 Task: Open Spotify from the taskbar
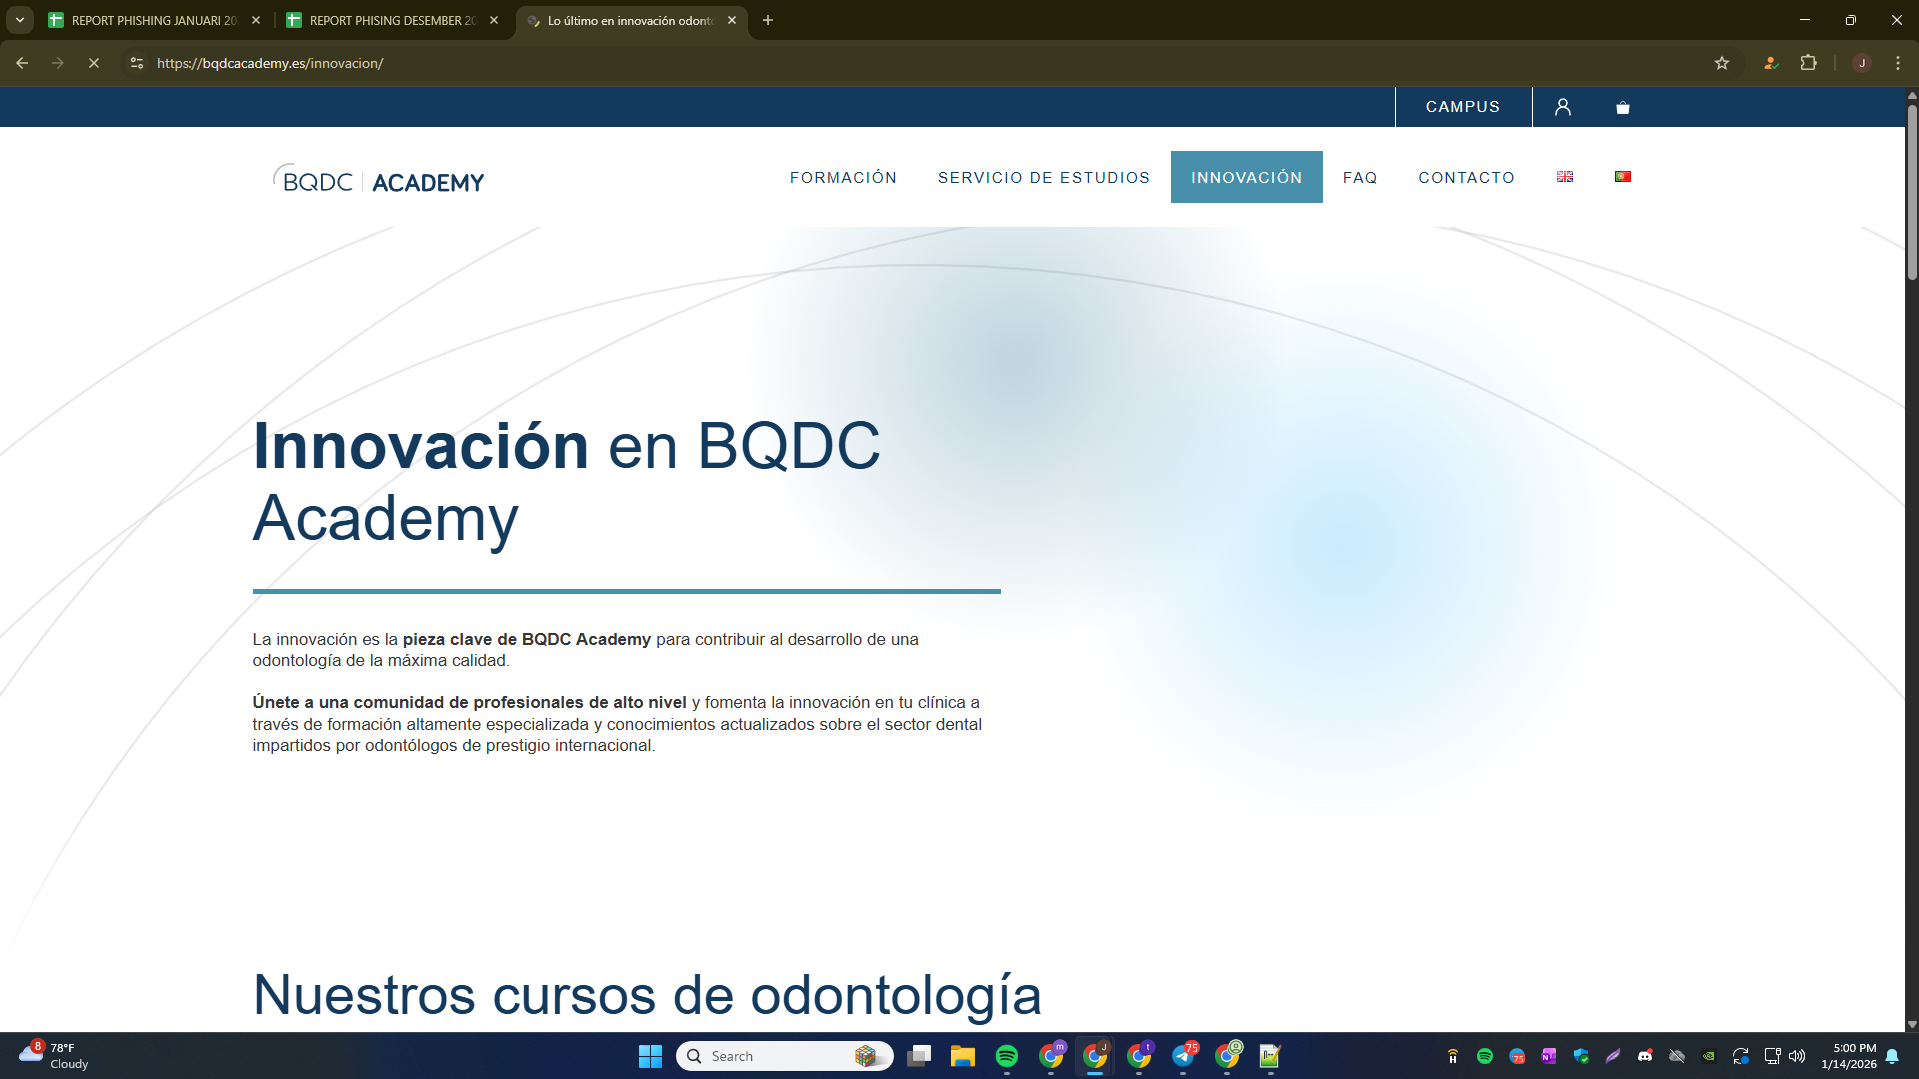[1007, 1056]
